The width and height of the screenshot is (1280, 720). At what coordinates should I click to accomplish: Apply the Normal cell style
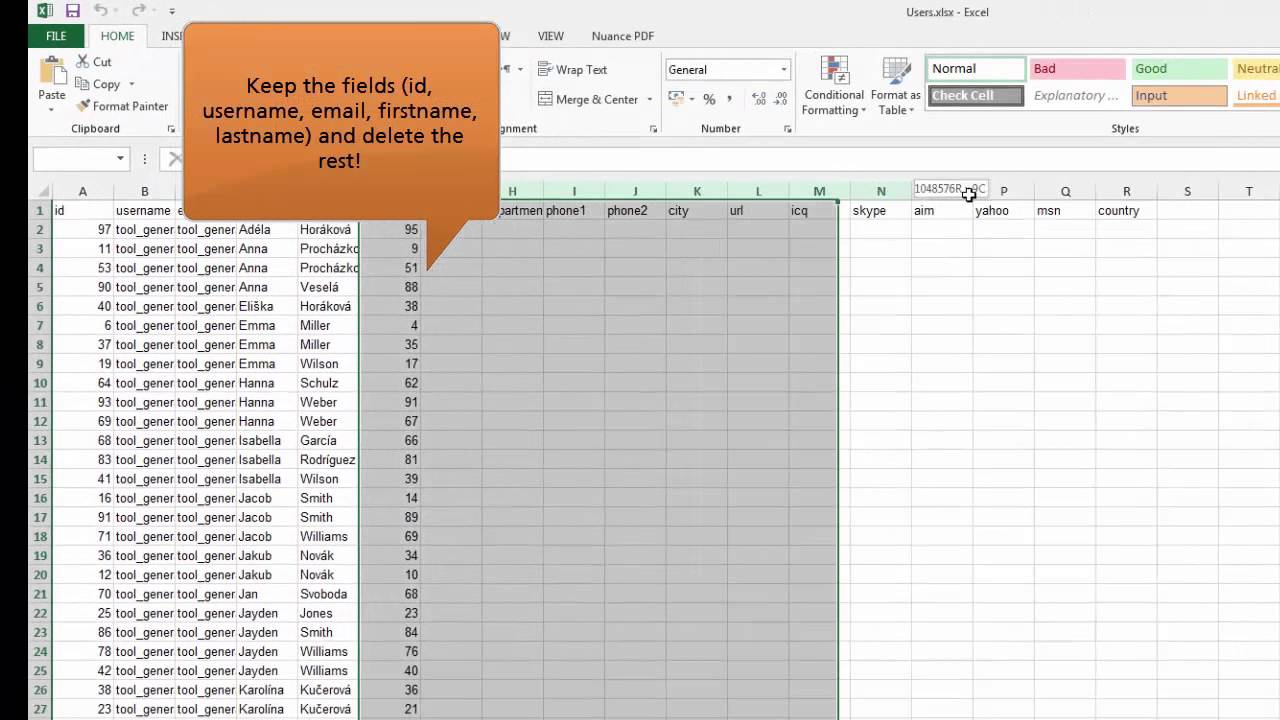(977, 69)
